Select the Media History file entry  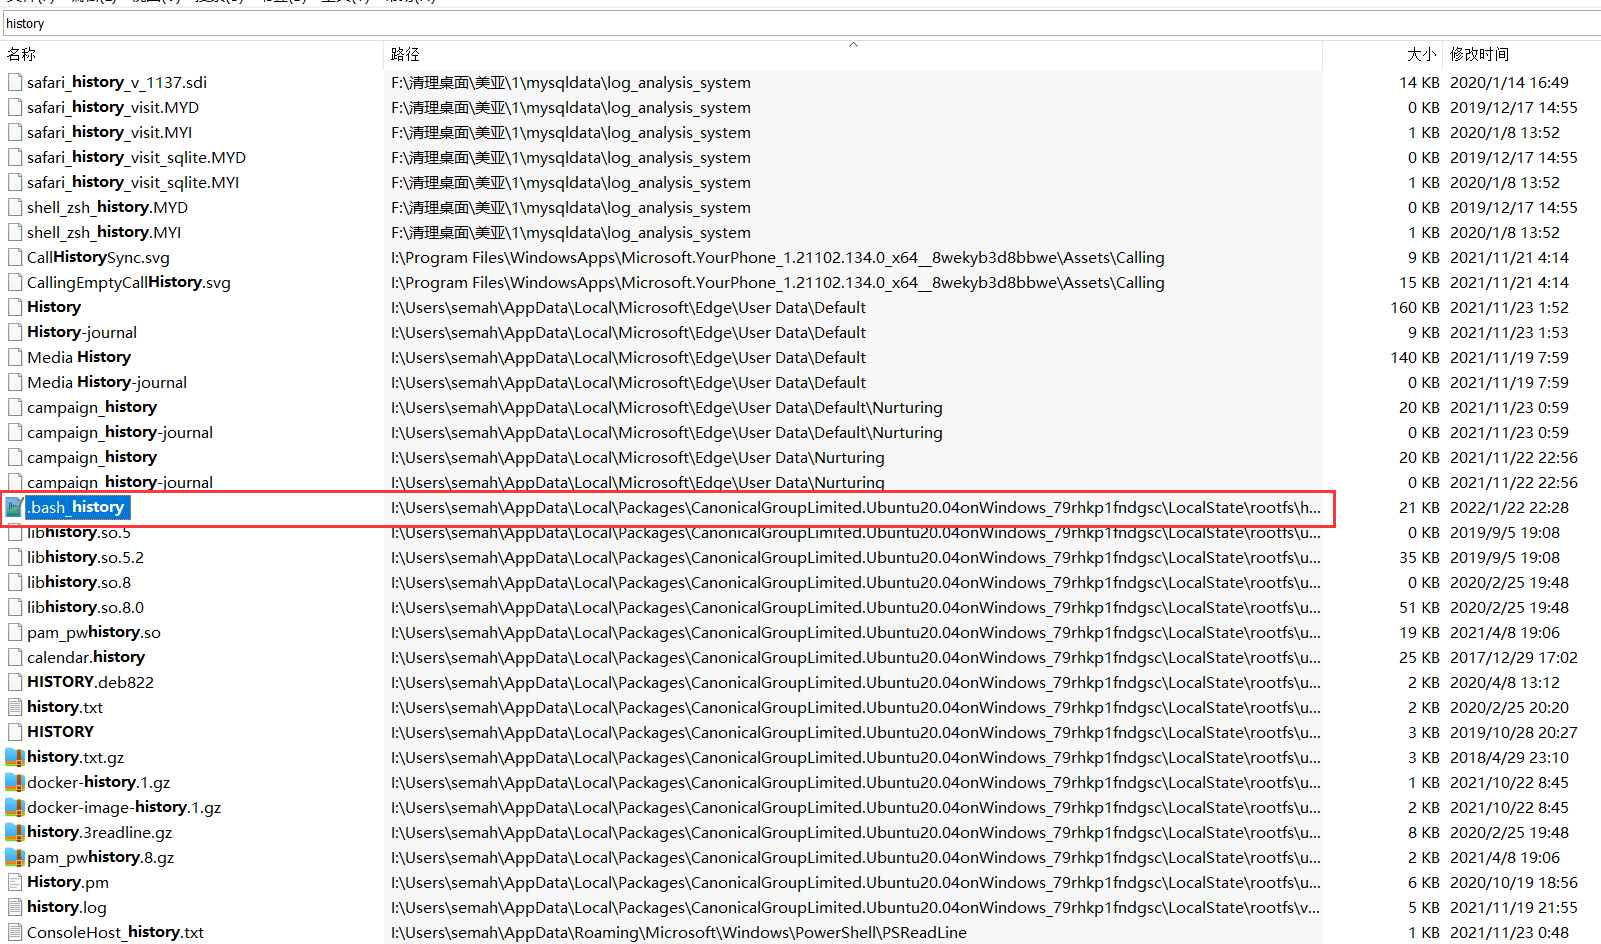coord(79,357)
